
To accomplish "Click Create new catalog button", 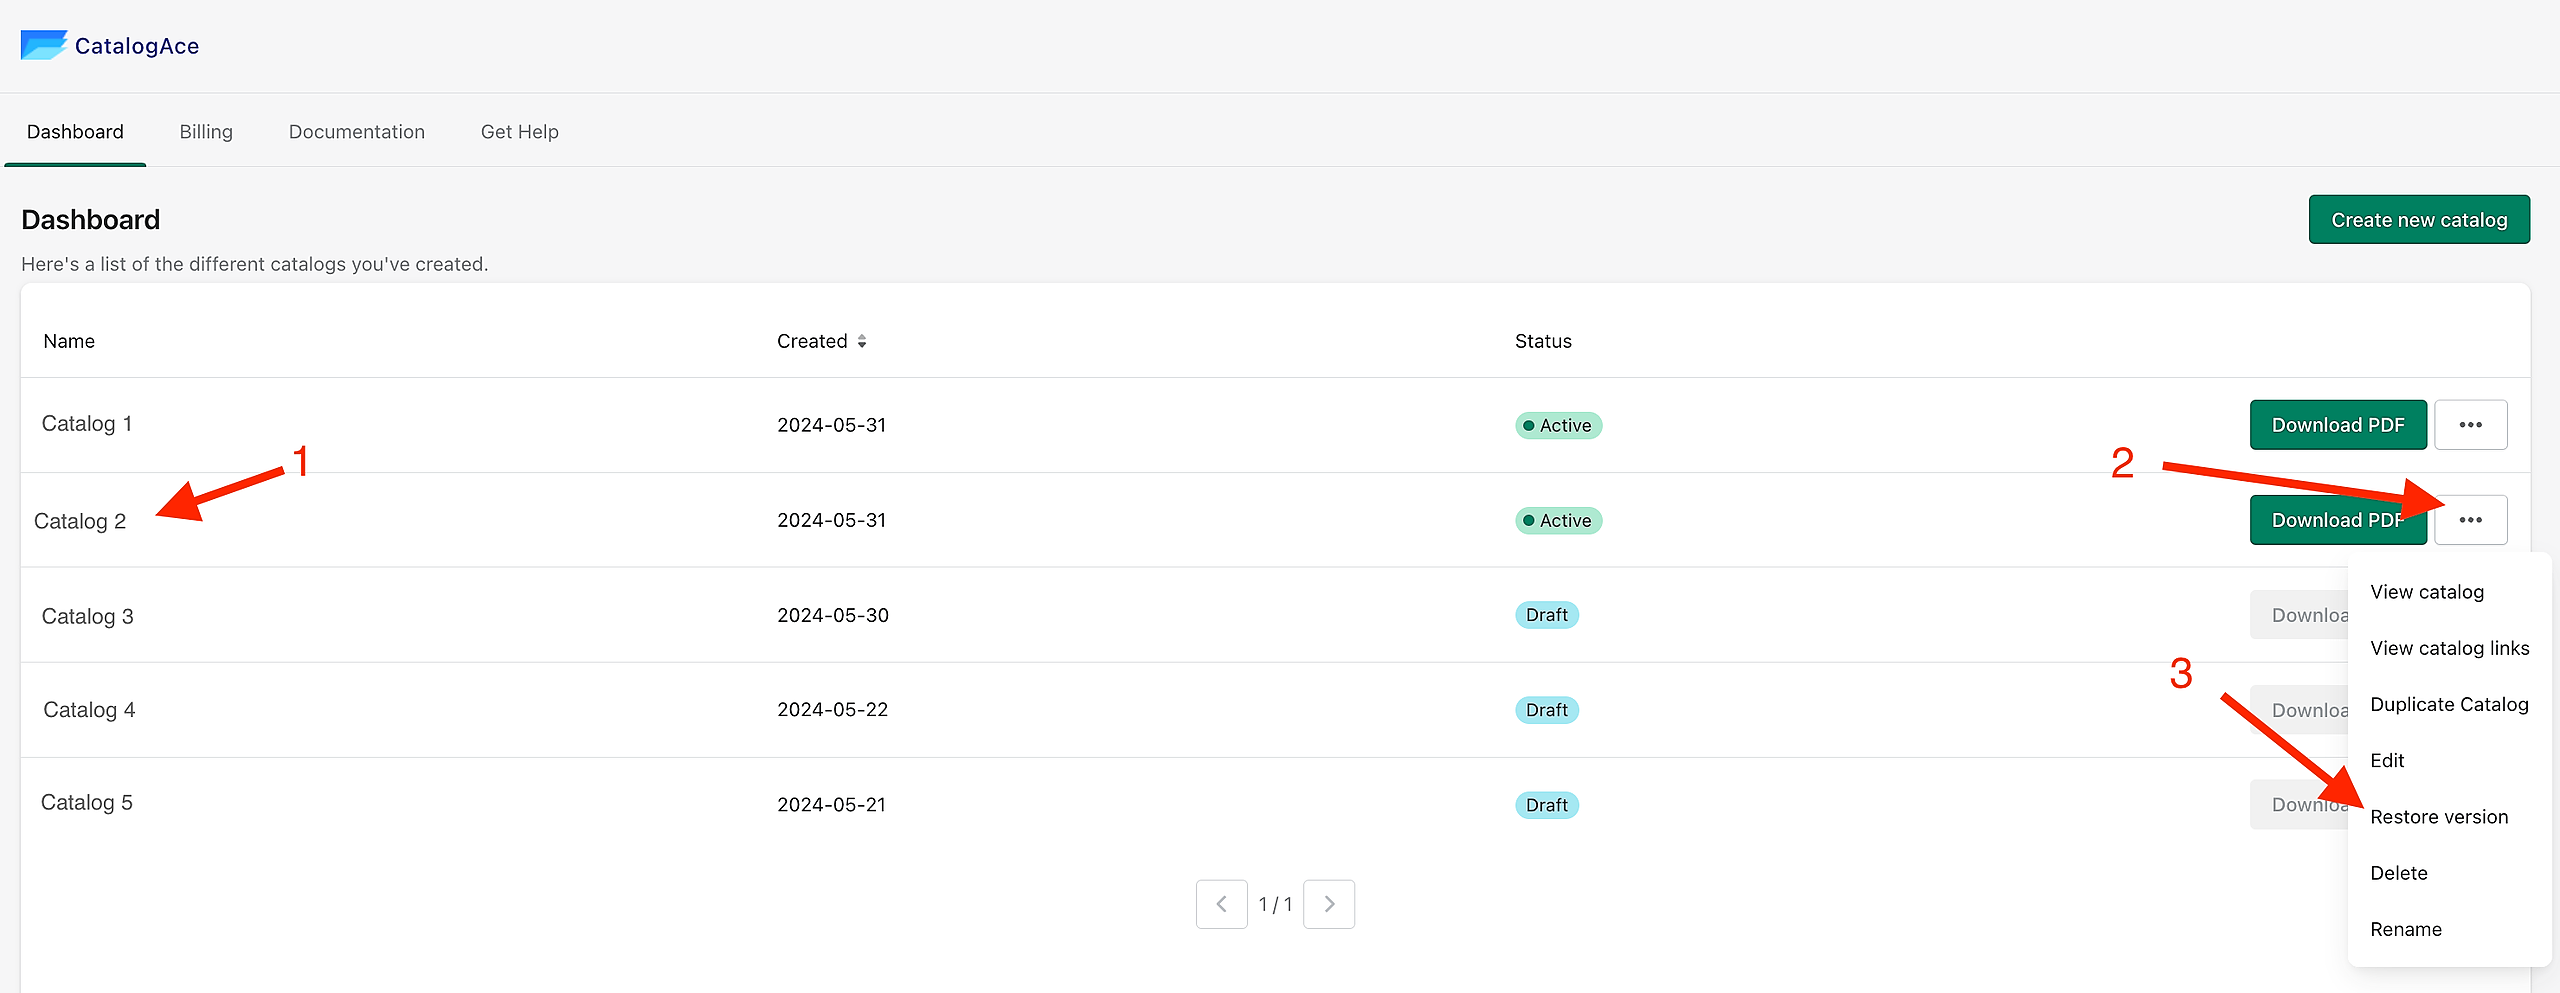I will tap(2419, 220).
